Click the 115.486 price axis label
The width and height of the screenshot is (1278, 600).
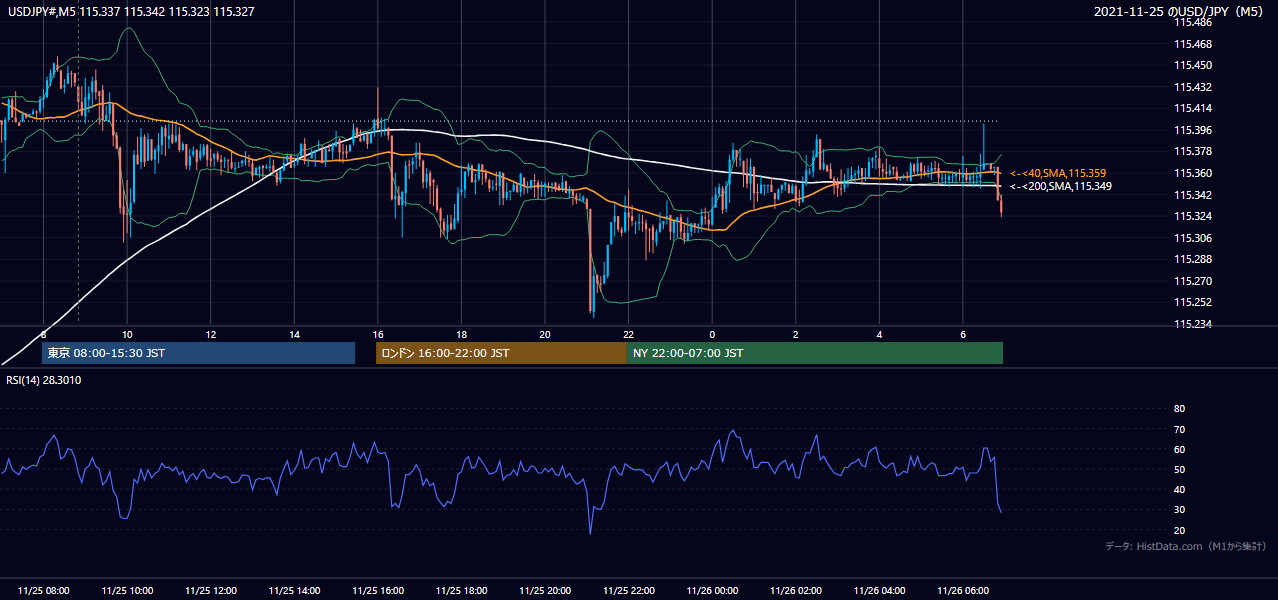pos(1192,22)
